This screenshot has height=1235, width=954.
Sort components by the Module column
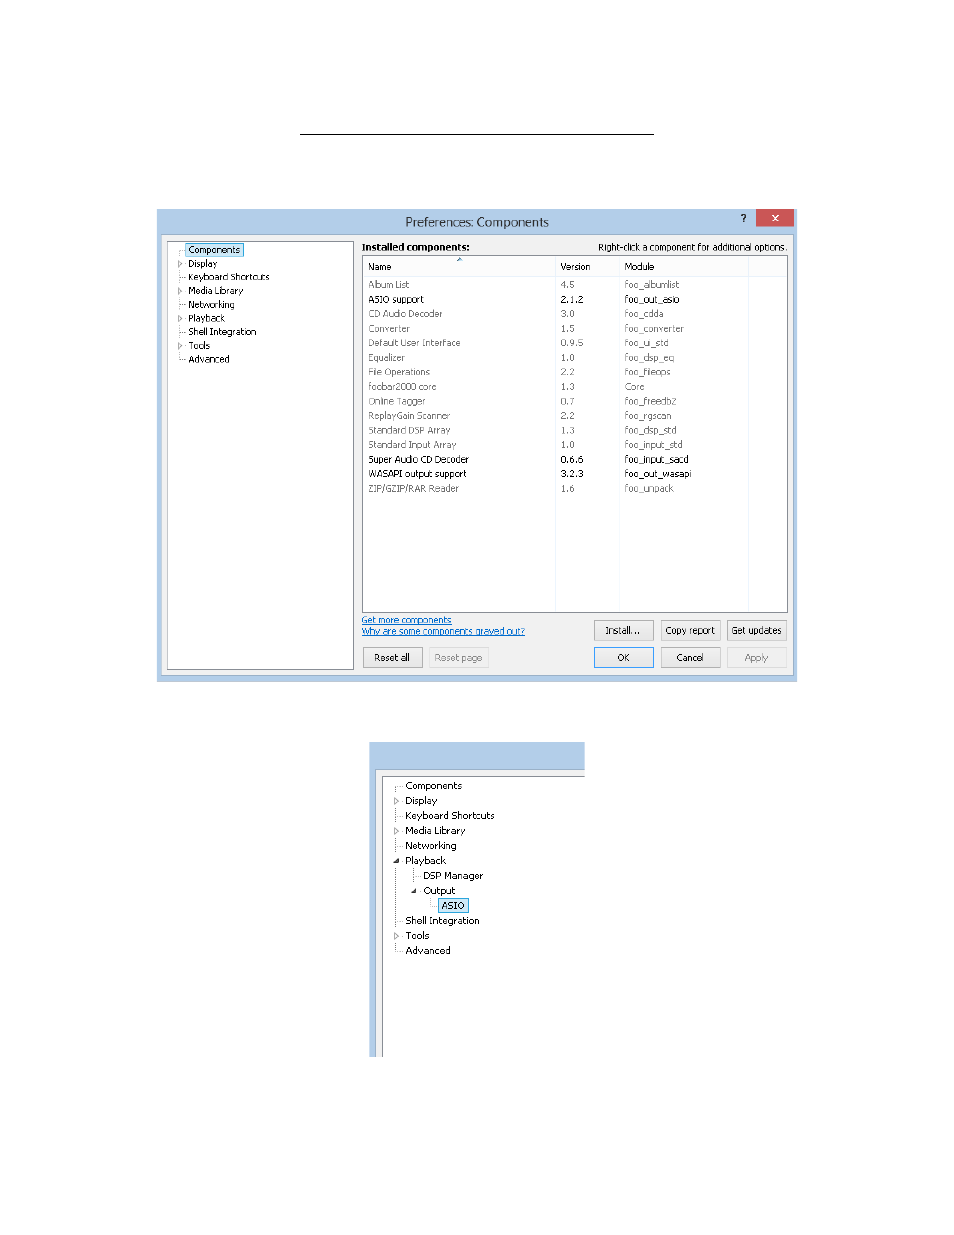point(683,267)
